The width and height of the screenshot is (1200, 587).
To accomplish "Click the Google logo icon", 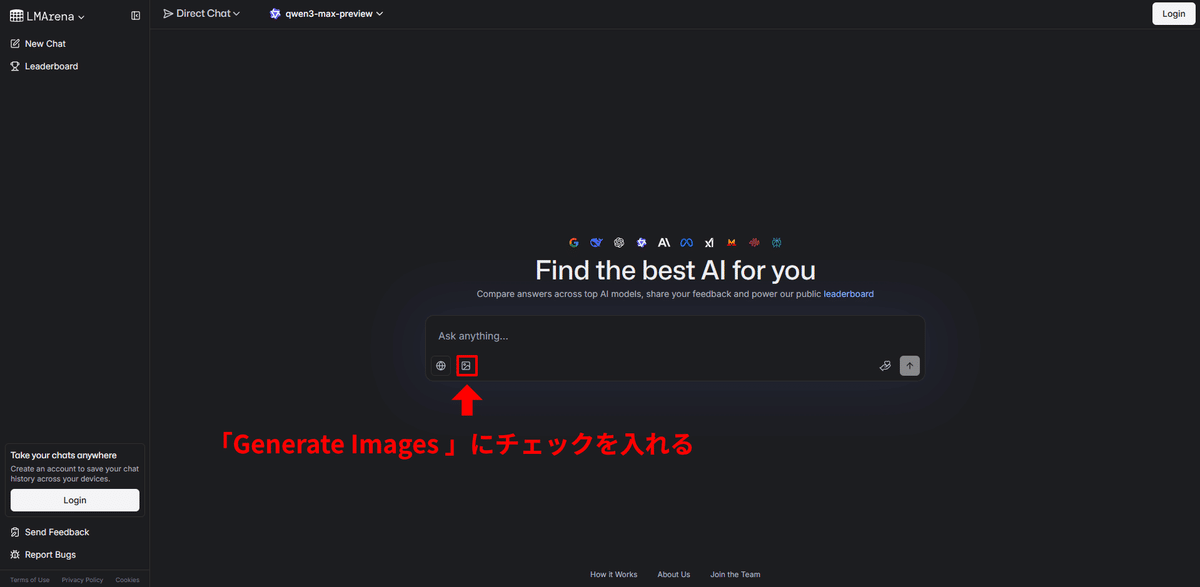I will pyautogui.click(x=574, y=242).
